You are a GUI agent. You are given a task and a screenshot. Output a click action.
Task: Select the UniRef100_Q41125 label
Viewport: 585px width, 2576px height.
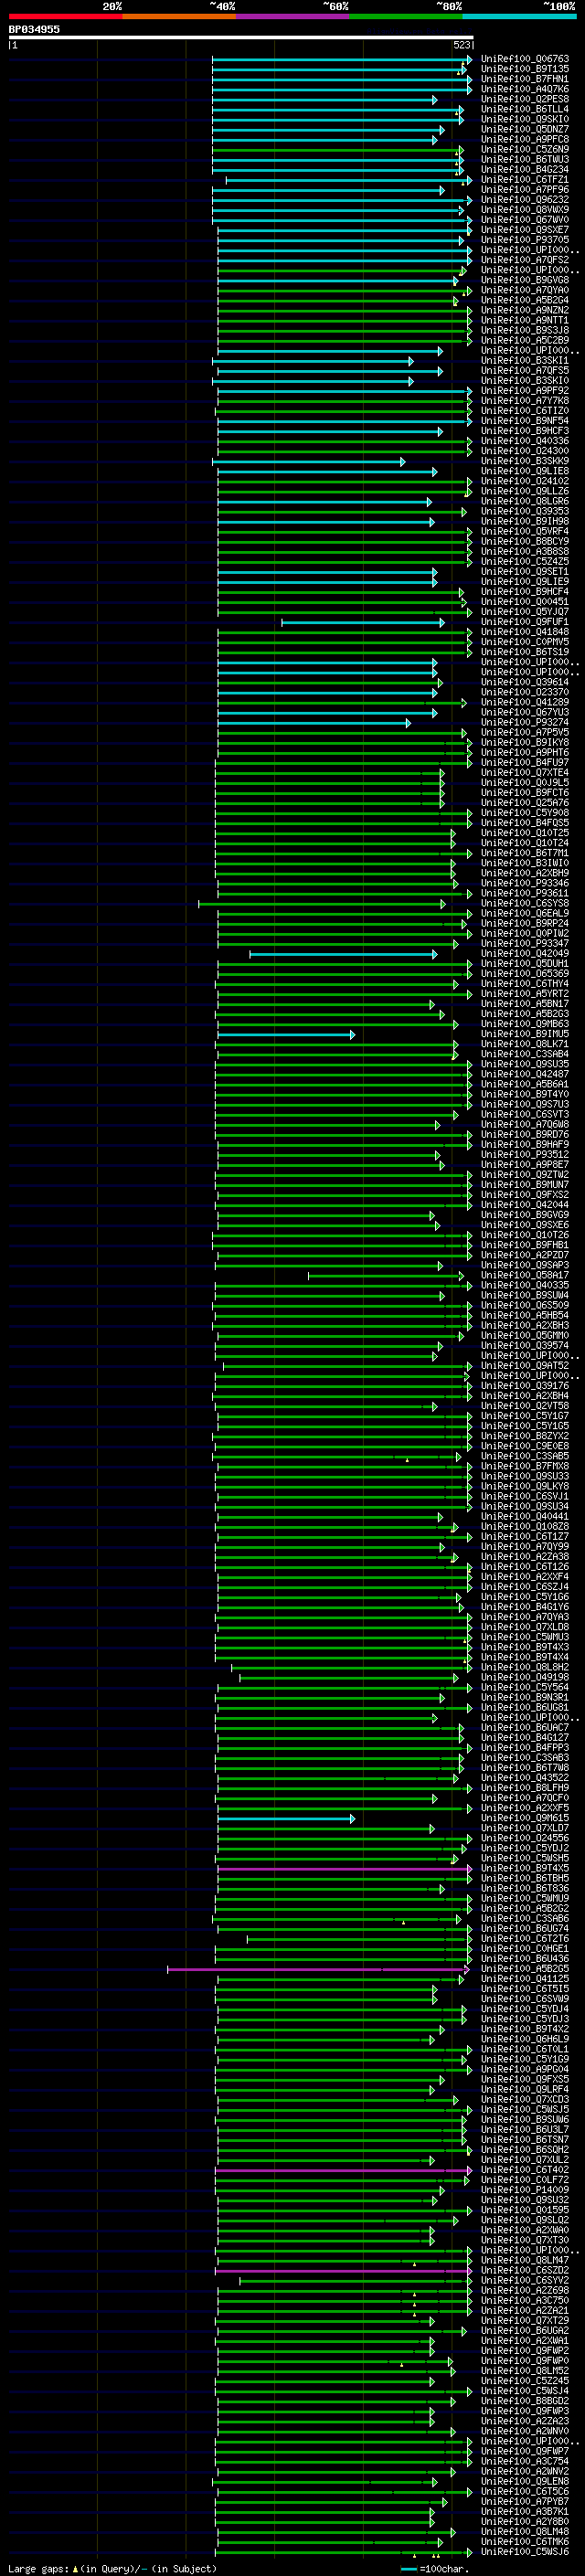click(x=525, y=1979)
